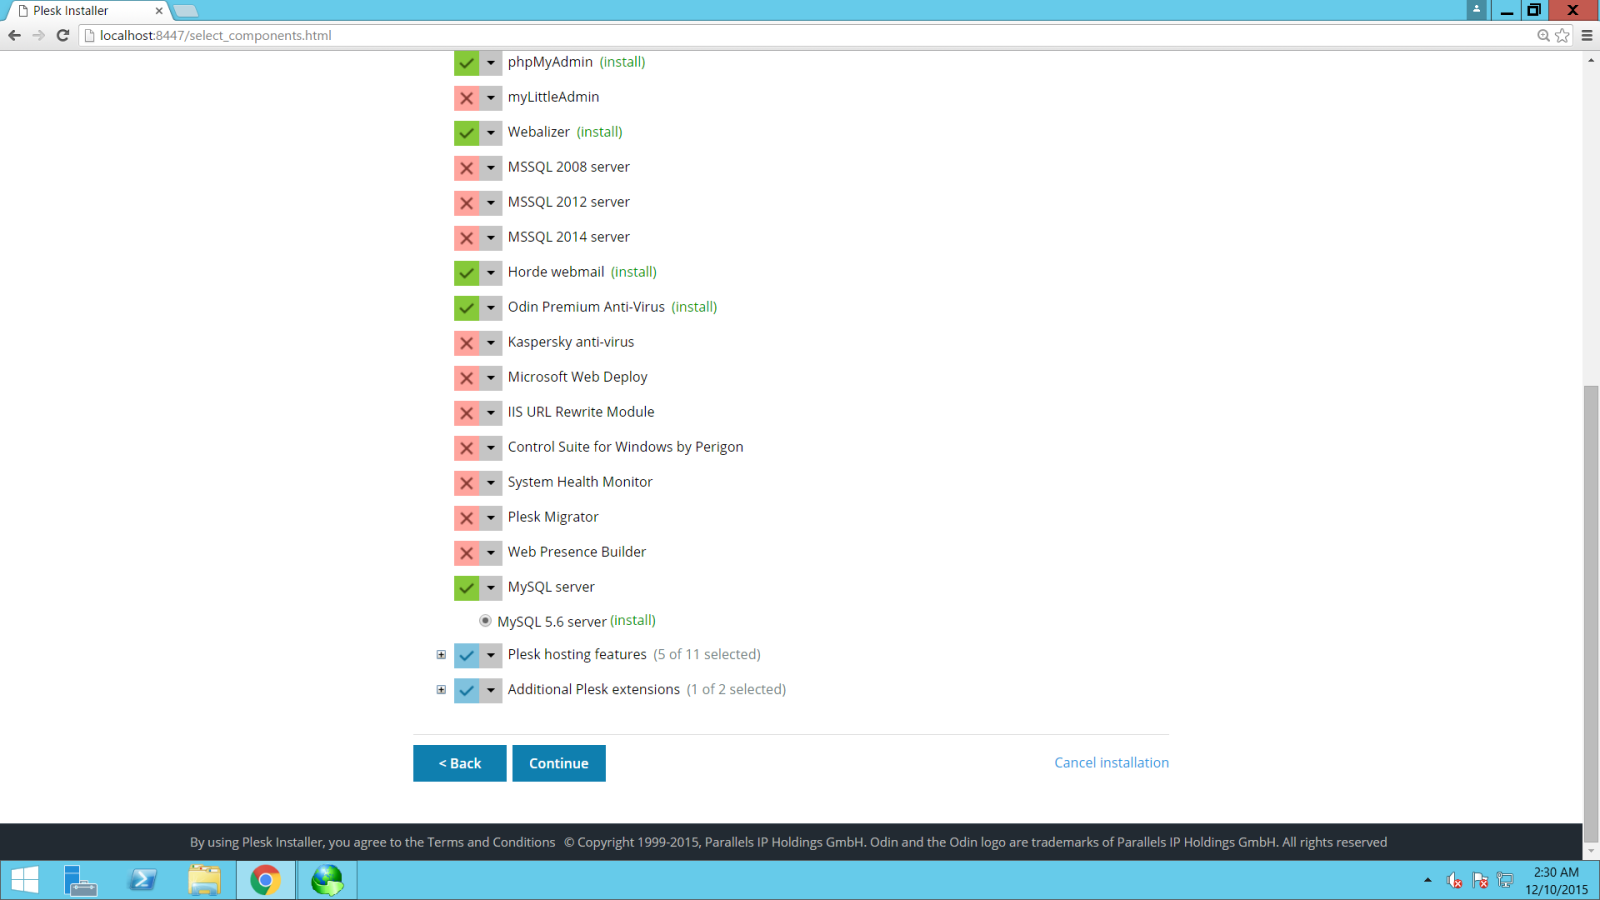Image resolution: width=1600 pixels, height=900 pixels.
Task: Open File Explorer from the taskbar
Action: click(x=204, y=881)
